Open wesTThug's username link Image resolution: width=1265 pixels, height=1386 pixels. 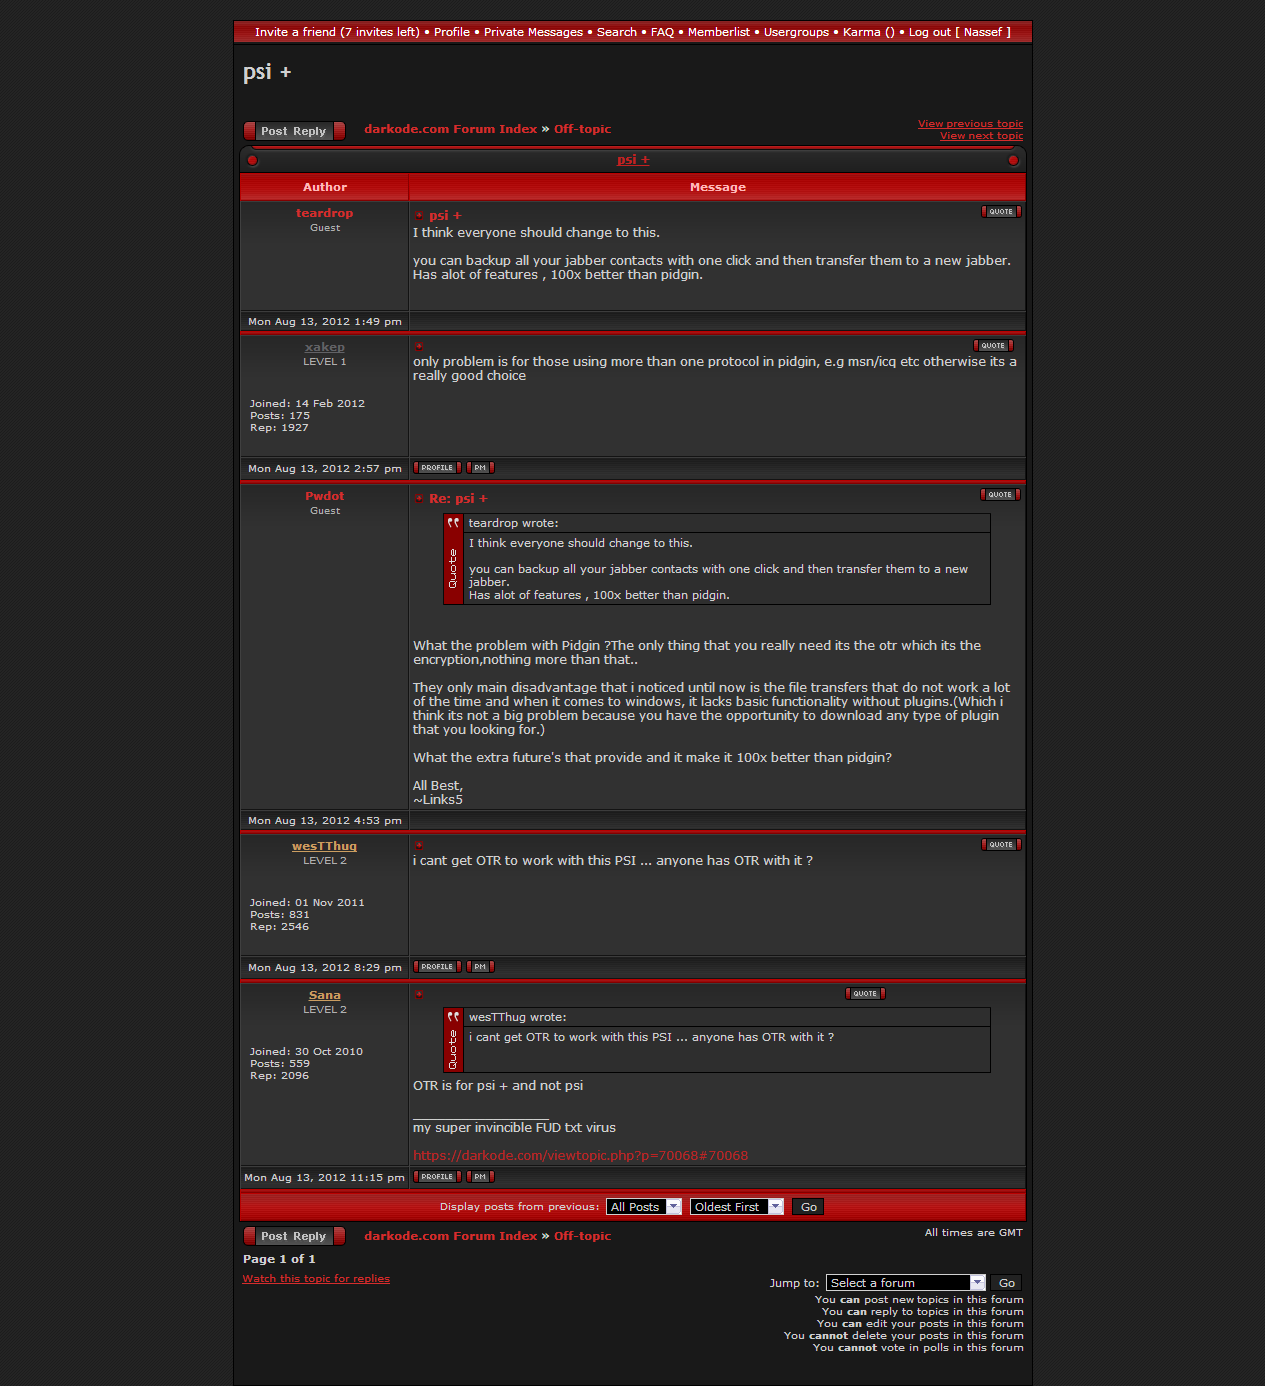pos(324,846)
